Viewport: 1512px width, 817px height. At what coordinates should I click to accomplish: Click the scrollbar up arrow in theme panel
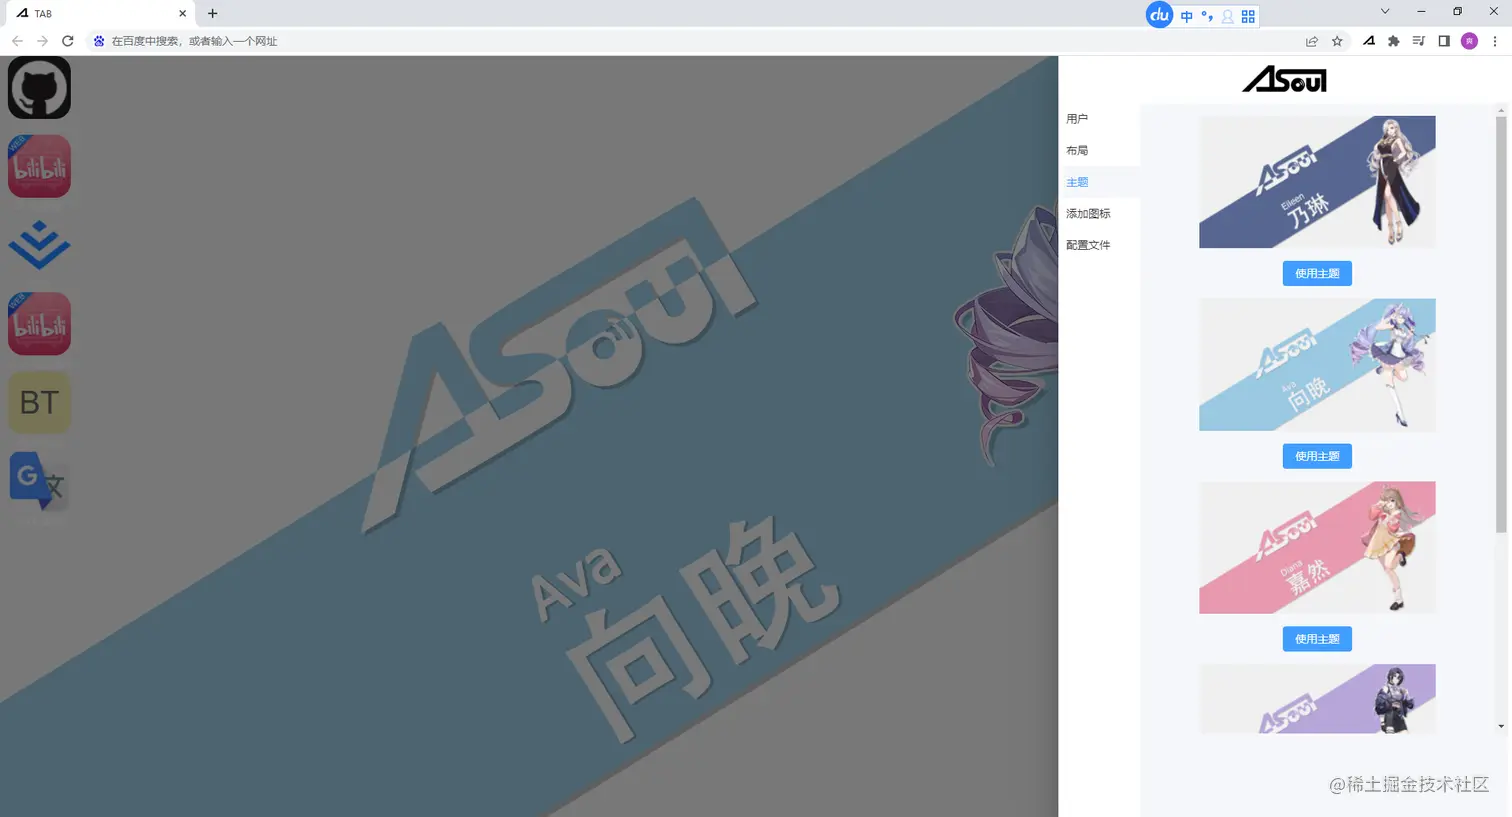point(1501,109)
